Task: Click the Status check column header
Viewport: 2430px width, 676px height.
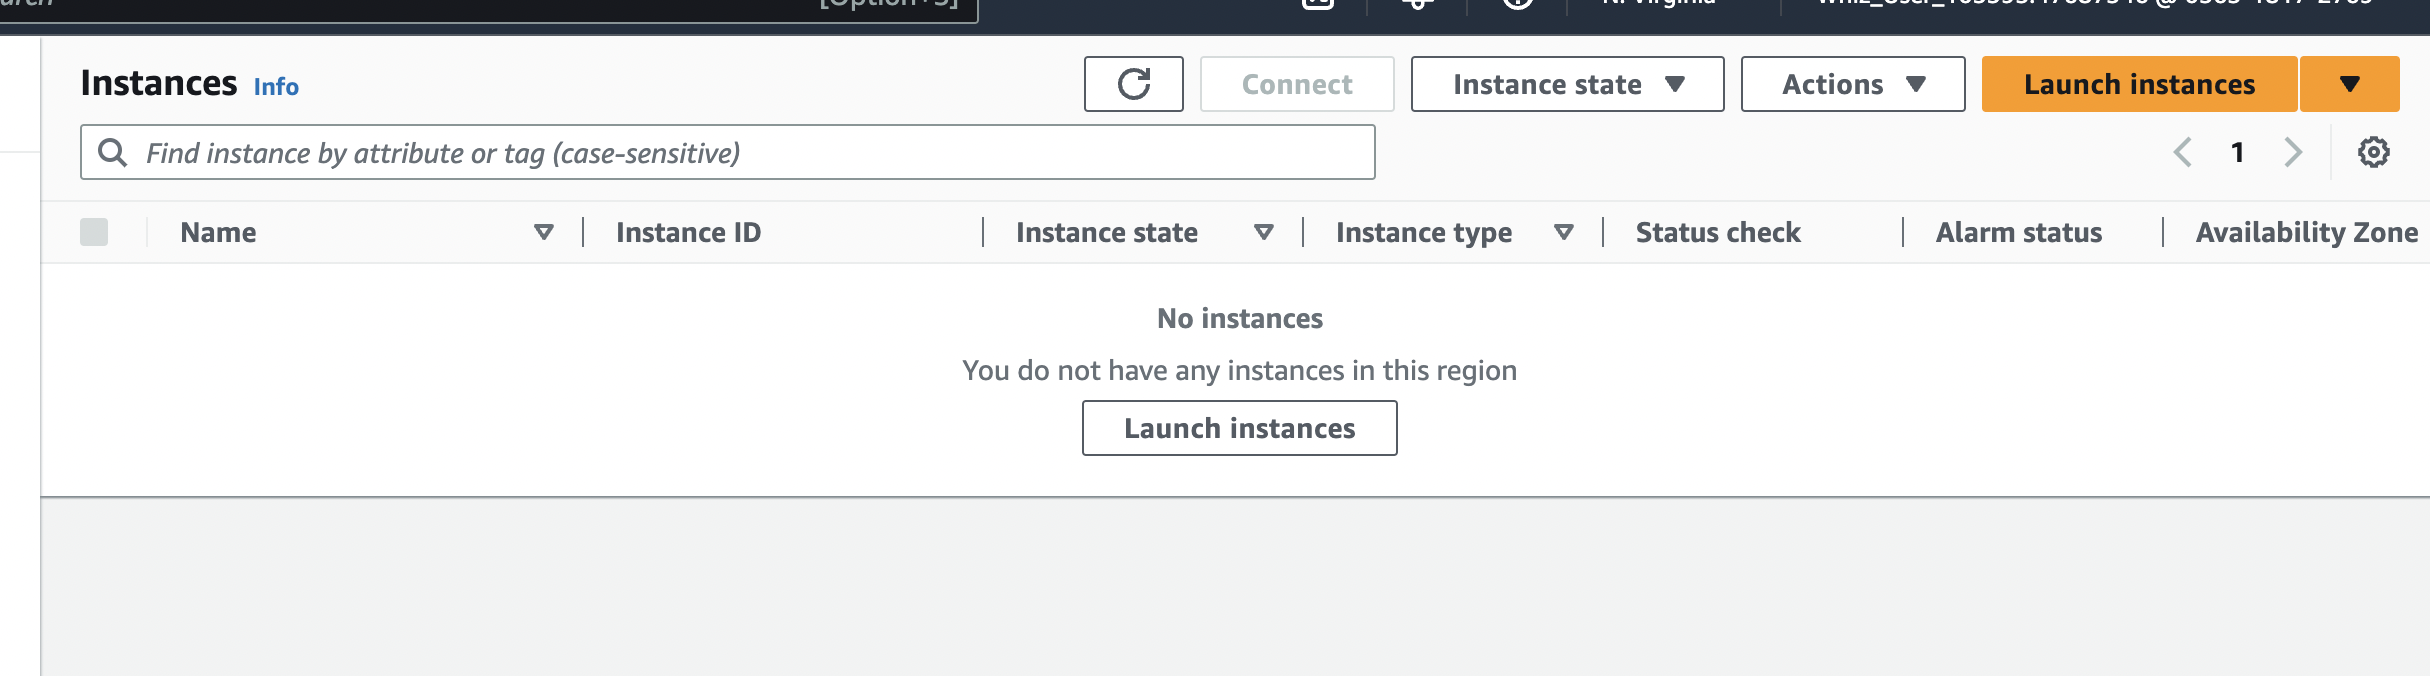Action: pyautogui.click(x=1717, y=232)
